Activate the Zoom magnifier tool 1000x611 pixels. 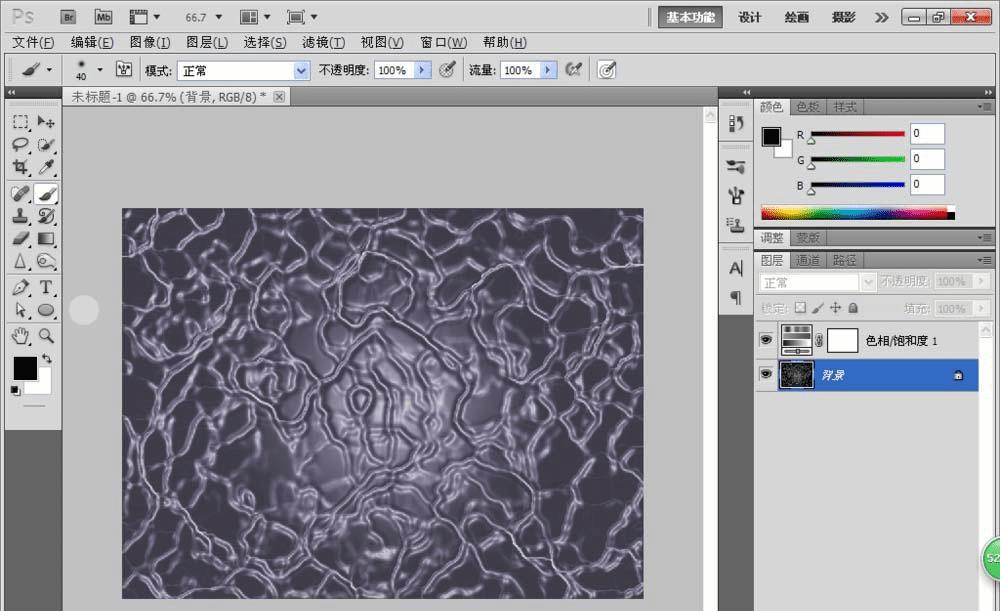pyautogui.click(x=46, y=336)
